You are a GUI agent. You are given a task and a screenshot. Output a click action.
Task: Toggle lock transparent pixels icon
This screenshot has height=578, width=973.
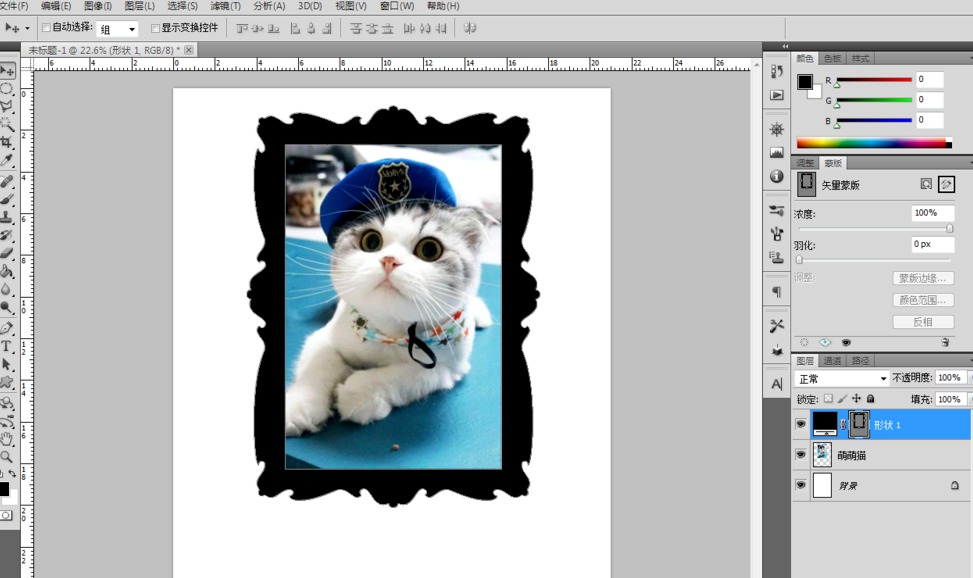point(828,399)
